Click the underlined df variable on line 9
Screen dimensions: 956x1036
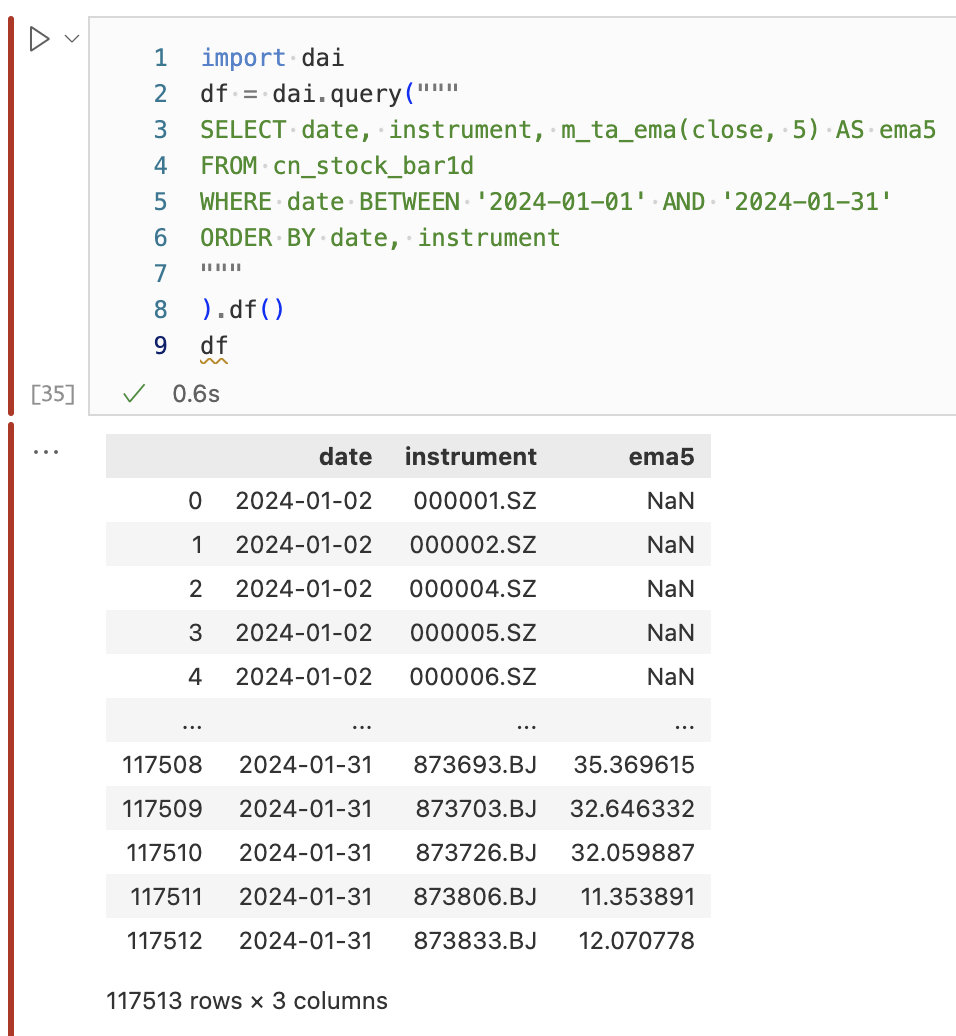tap(214, 346)
